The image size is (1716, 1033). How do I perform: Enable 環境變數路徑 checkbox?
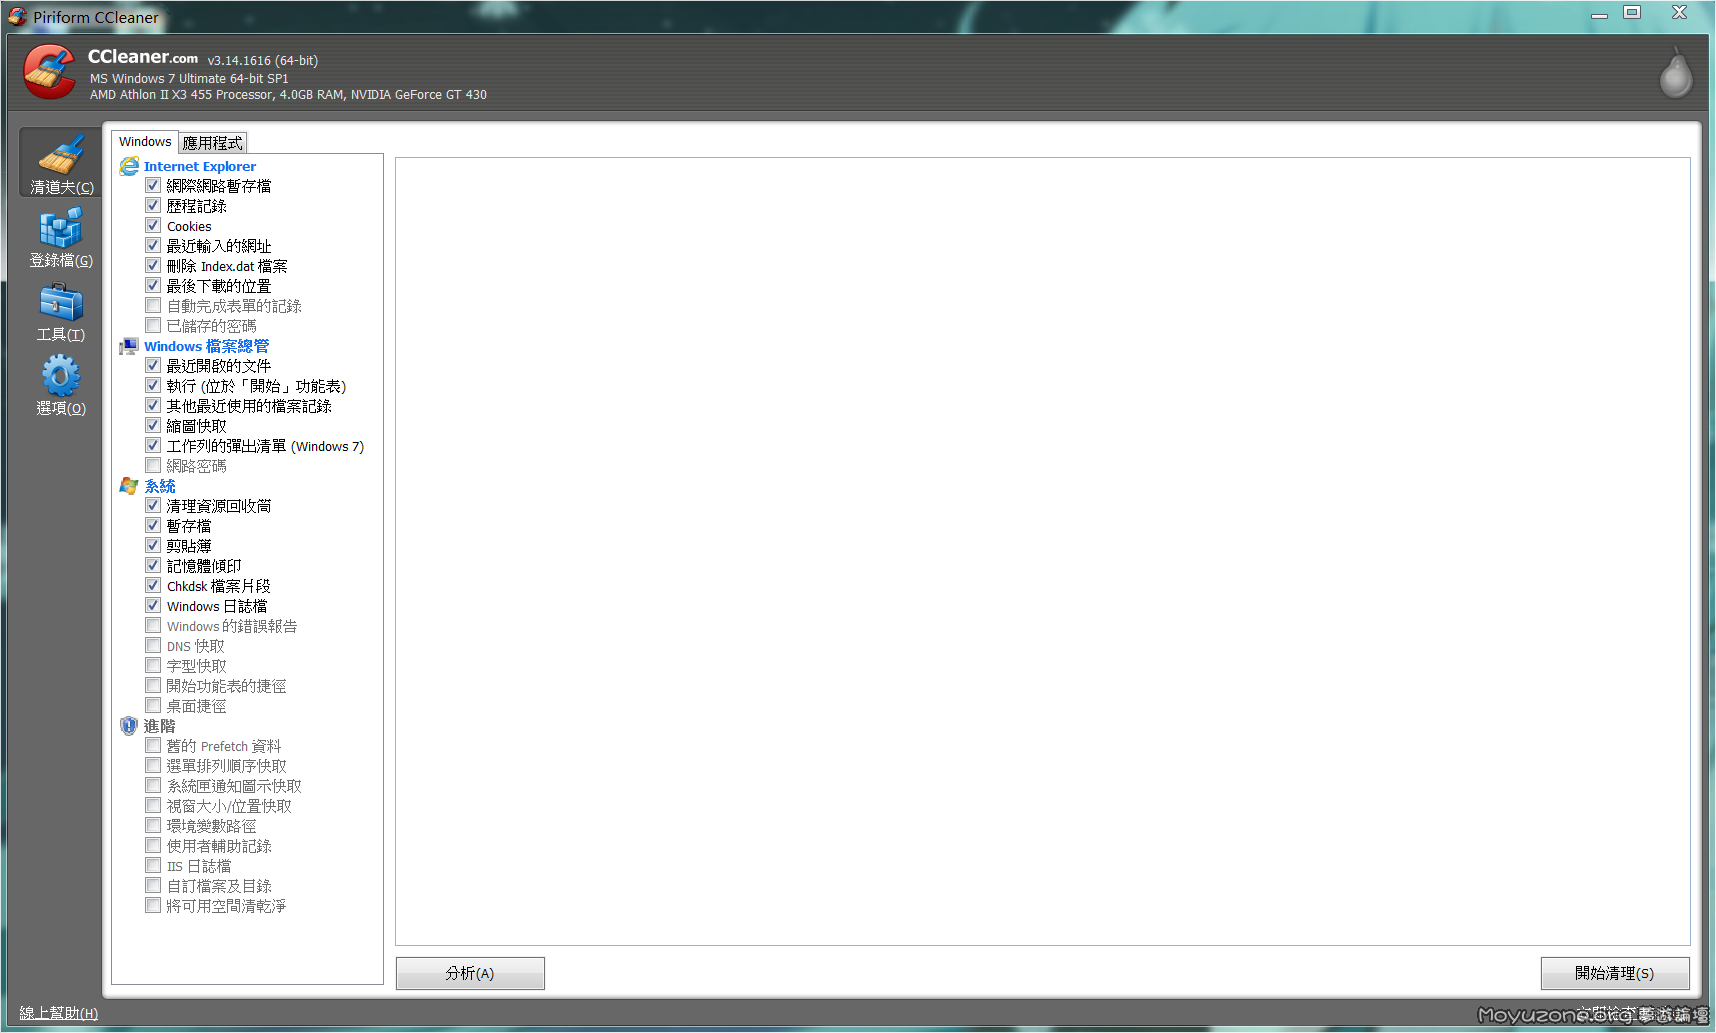point(153,825)
